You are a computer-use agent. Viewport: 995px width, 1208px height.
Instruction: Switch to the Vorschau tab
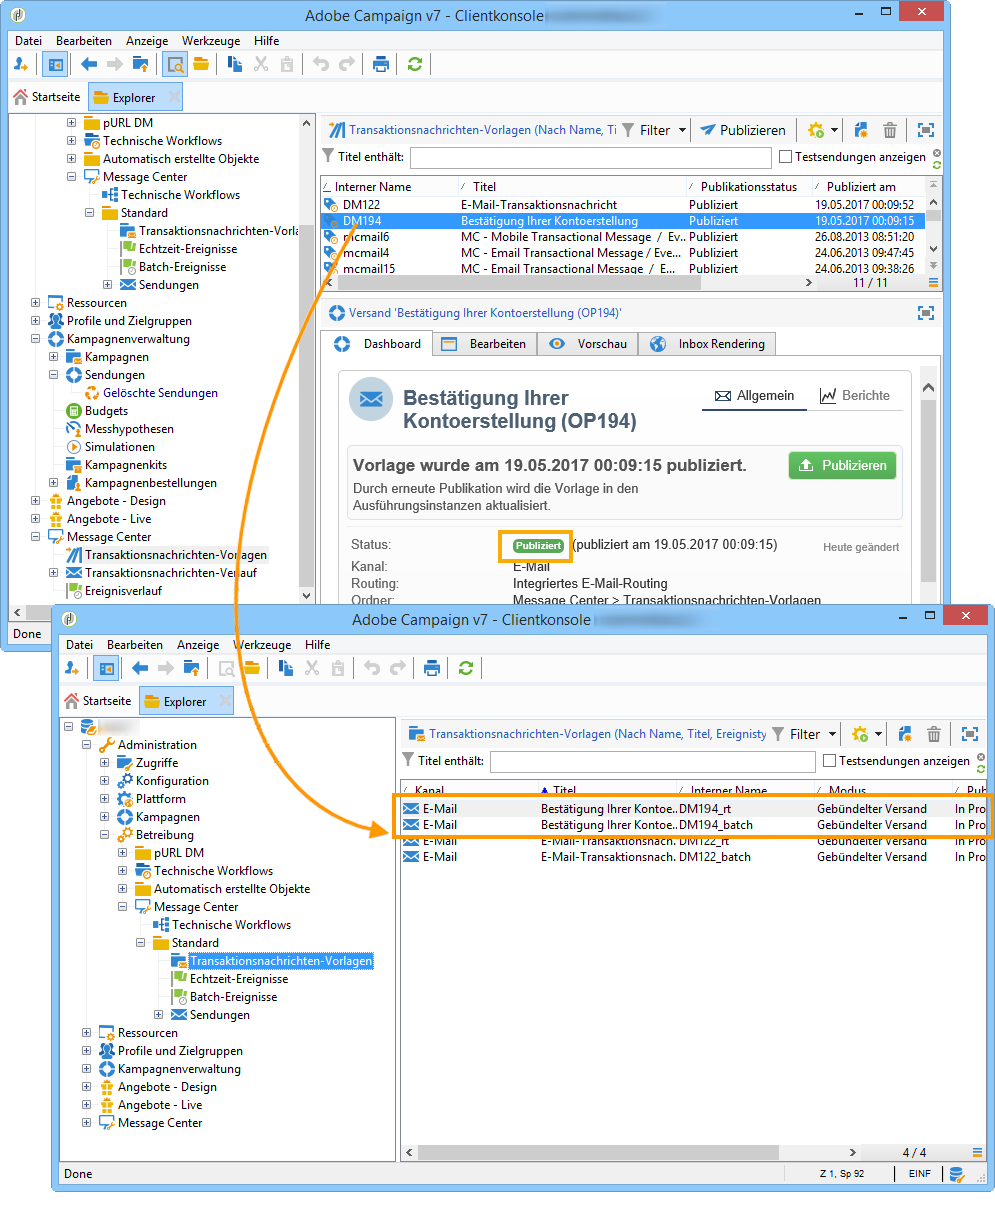coord(589,343)
